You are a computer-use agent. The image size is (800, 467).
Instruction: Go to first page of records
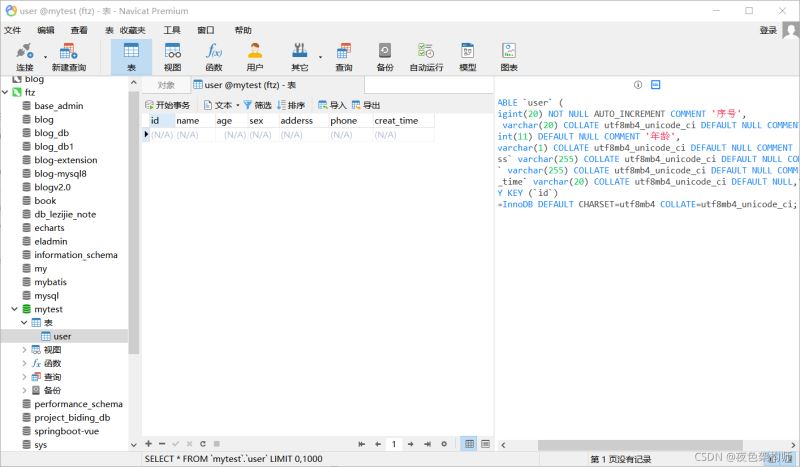[x=362, y=444]
